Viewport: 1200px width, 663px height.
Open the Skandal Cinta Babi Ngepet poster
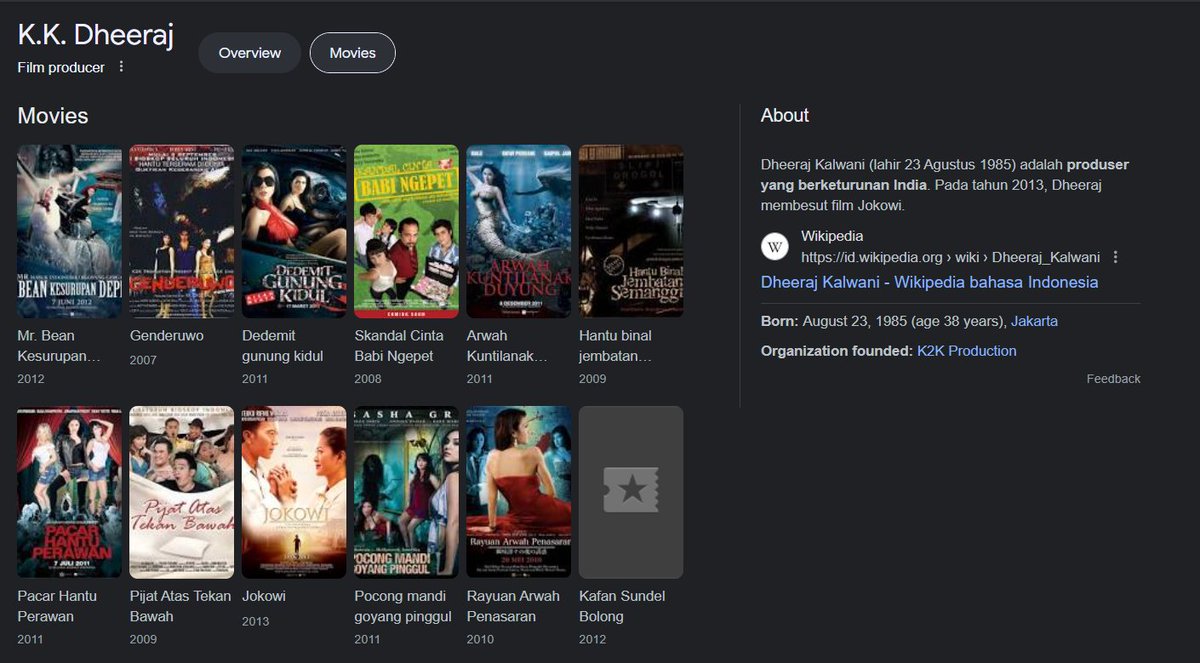(407, 231)
